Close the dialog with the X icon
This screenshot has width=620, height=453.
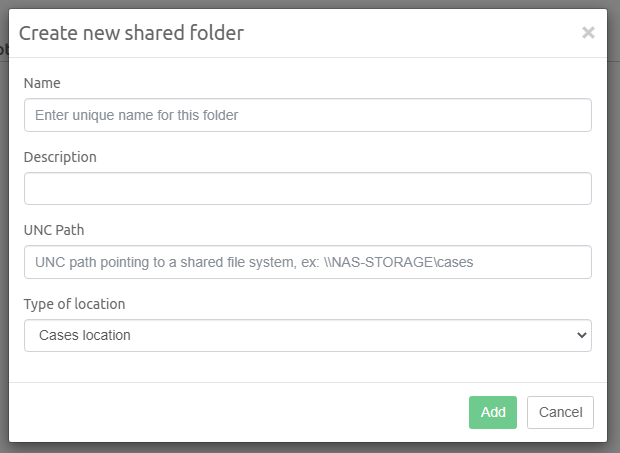click(588, 33)
